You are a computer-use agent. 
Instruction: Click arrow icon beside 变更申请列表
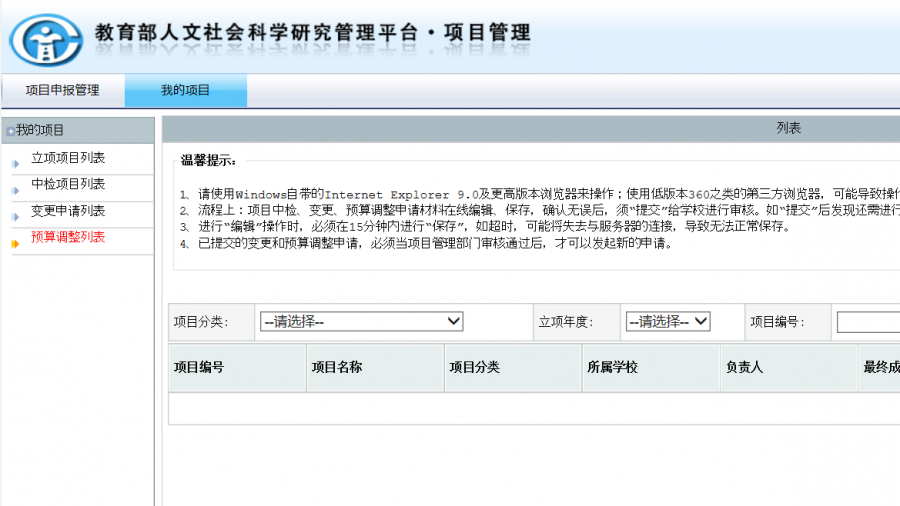click(x=15, y=217)
